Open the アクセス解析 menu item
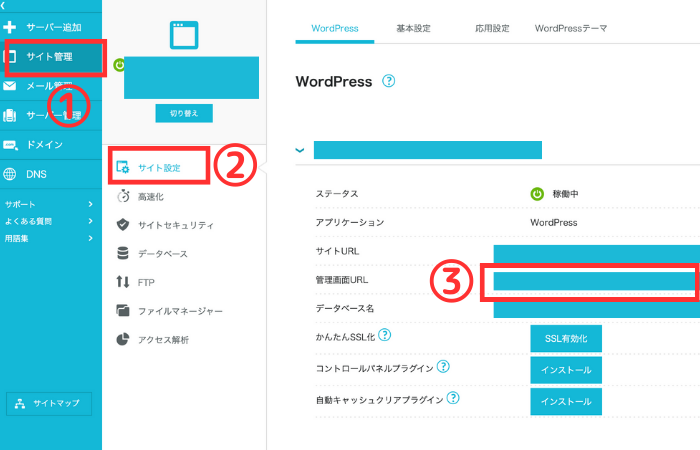 (163, 340)
